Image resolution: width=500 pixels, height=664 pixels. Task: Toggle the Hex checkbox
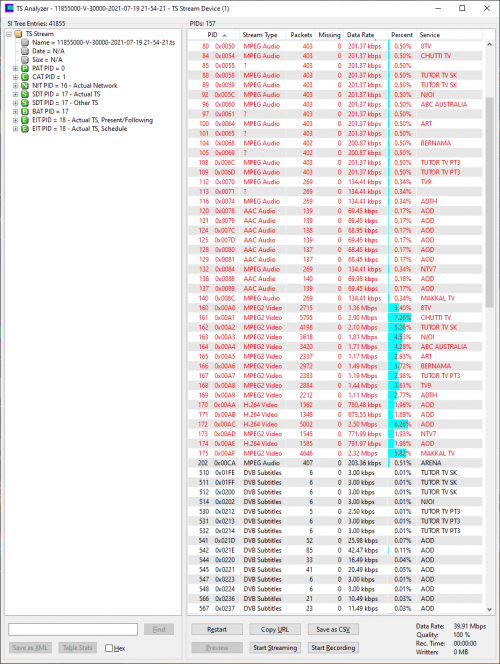coord(109,648)
